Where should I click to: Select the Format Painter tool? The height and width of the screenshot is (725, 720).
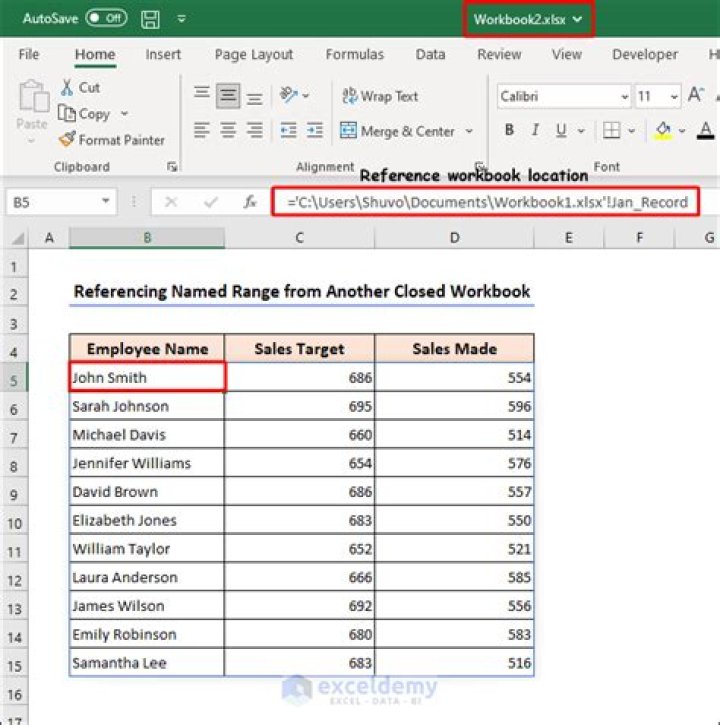110,140
